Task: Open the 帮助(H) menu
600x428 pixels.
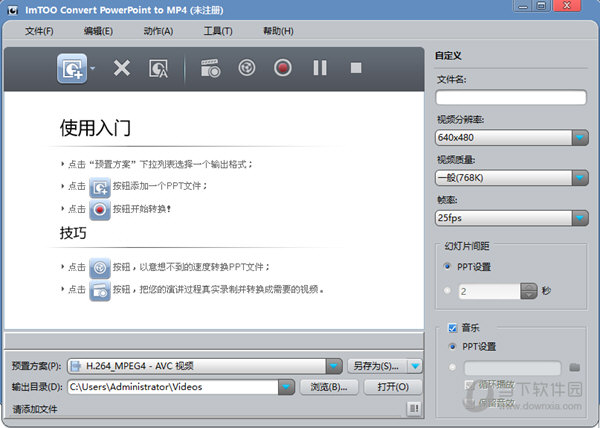Action: tap(278, 31)
